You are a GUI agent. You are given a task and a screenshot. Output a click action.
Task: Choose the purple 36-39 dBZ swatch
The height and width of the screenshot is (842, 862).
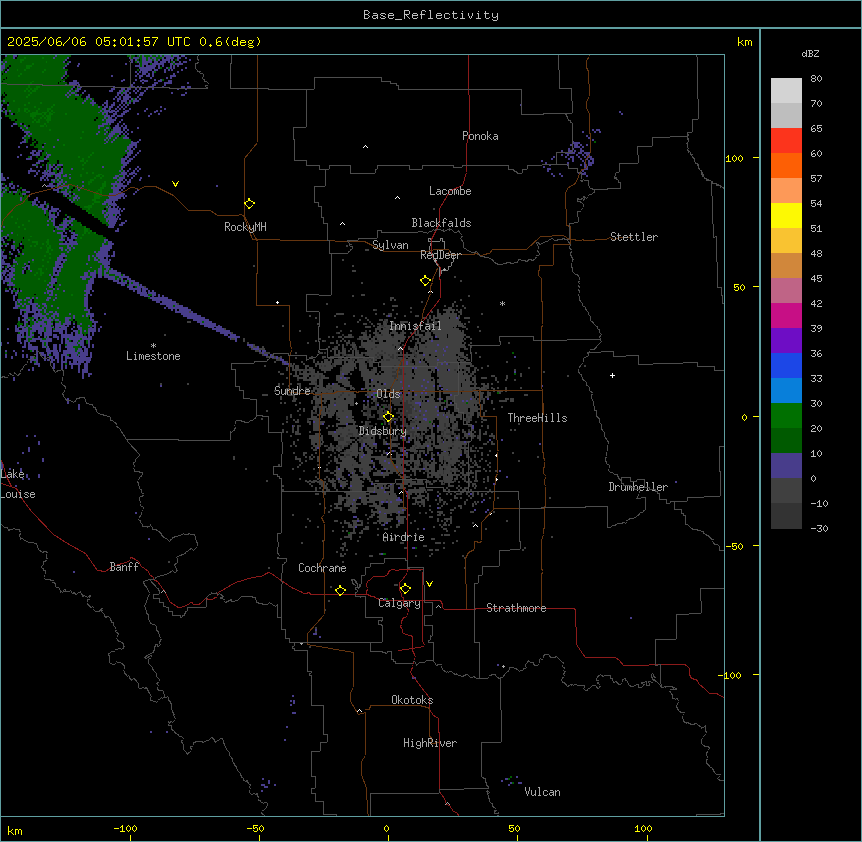click(x=786, y=341)
